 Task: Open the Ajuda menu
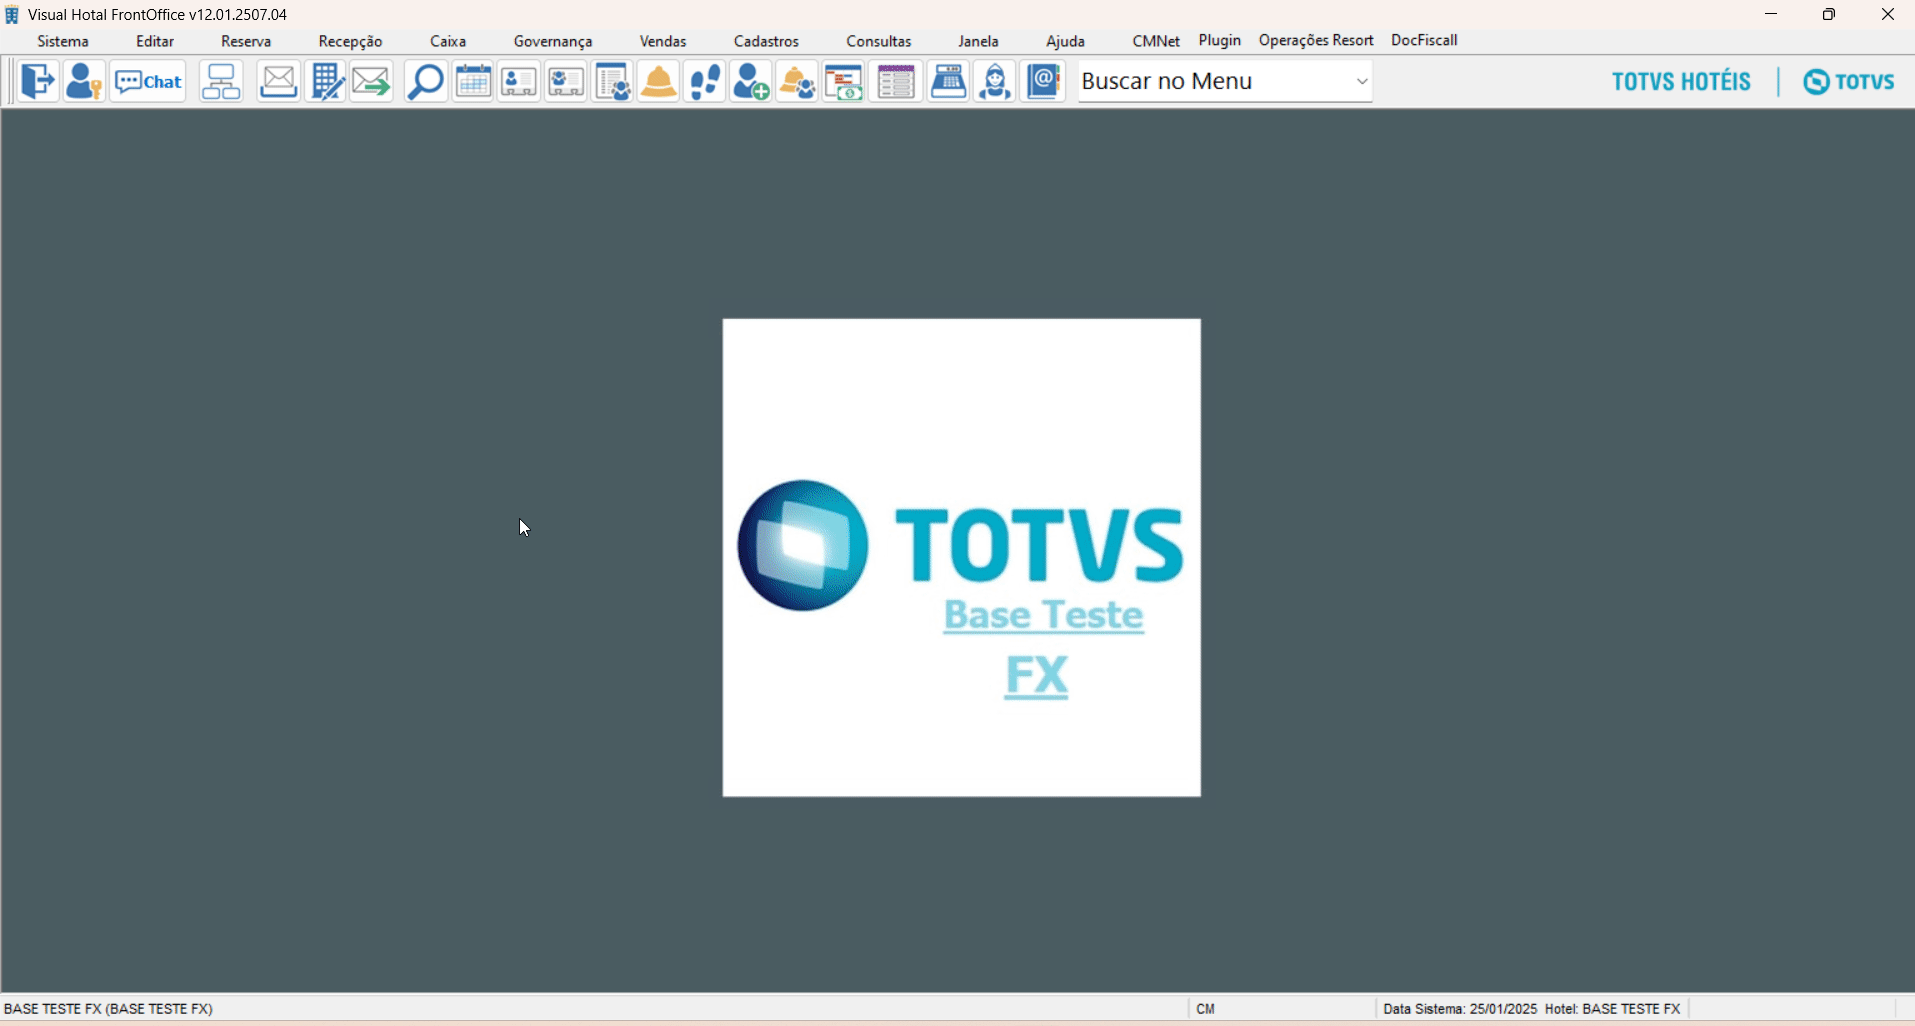click(1065, 41)
